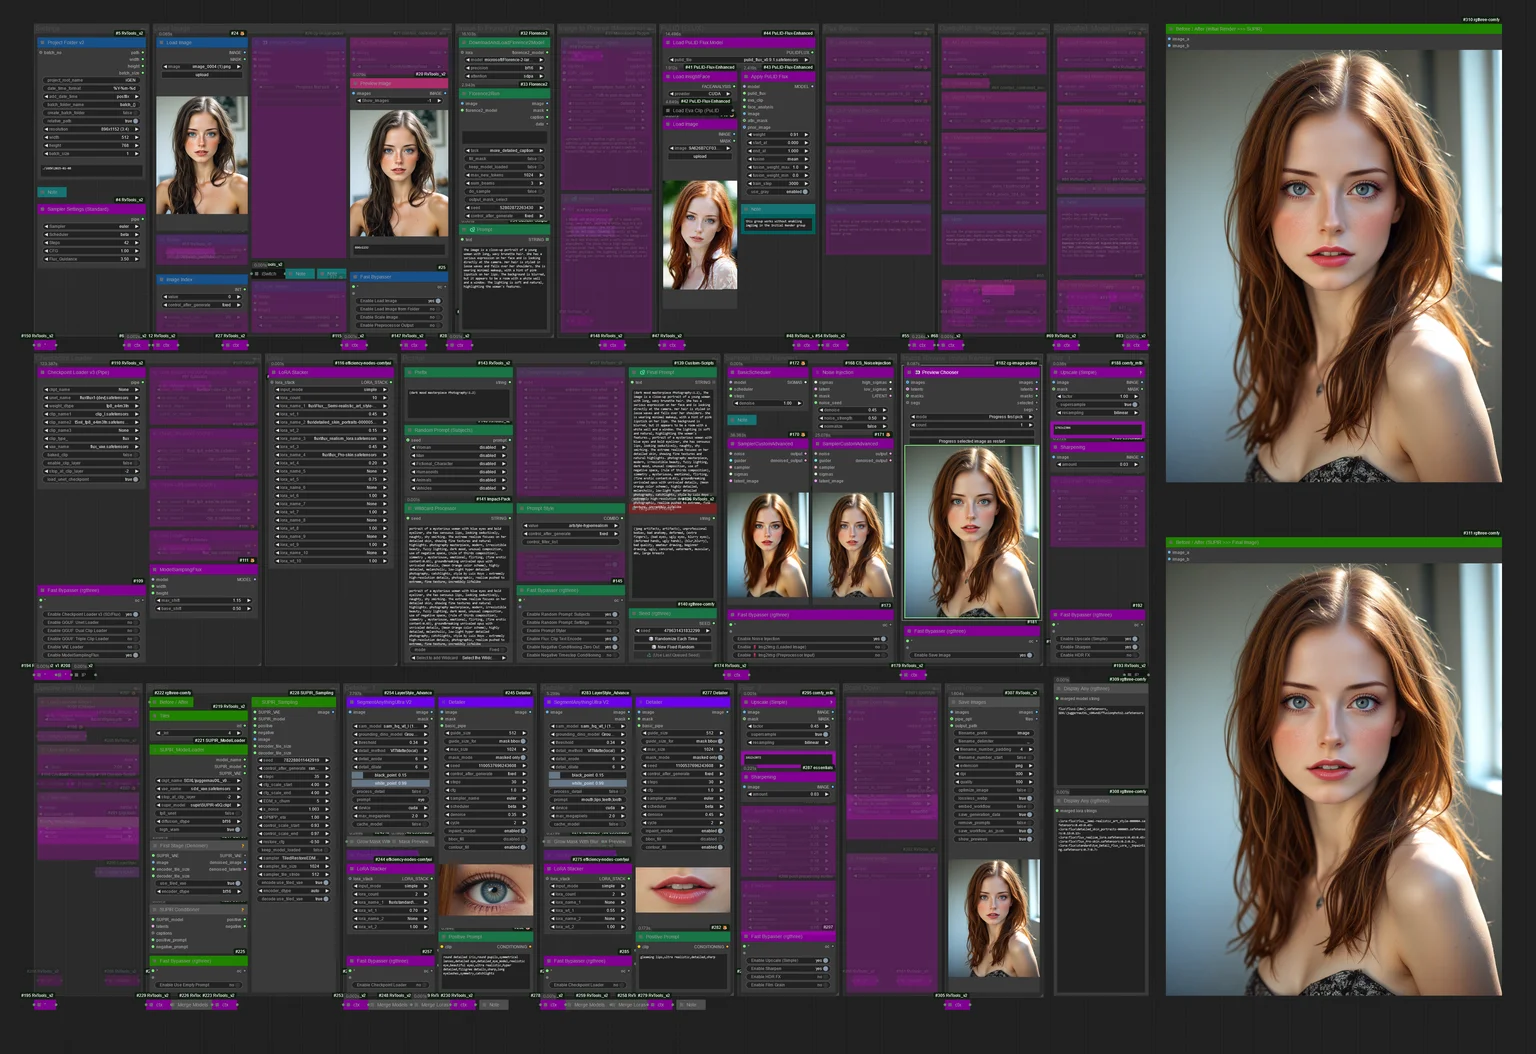Collapse the Load Image node using its header dot
1536x1054 pixels.
[161, 43]
